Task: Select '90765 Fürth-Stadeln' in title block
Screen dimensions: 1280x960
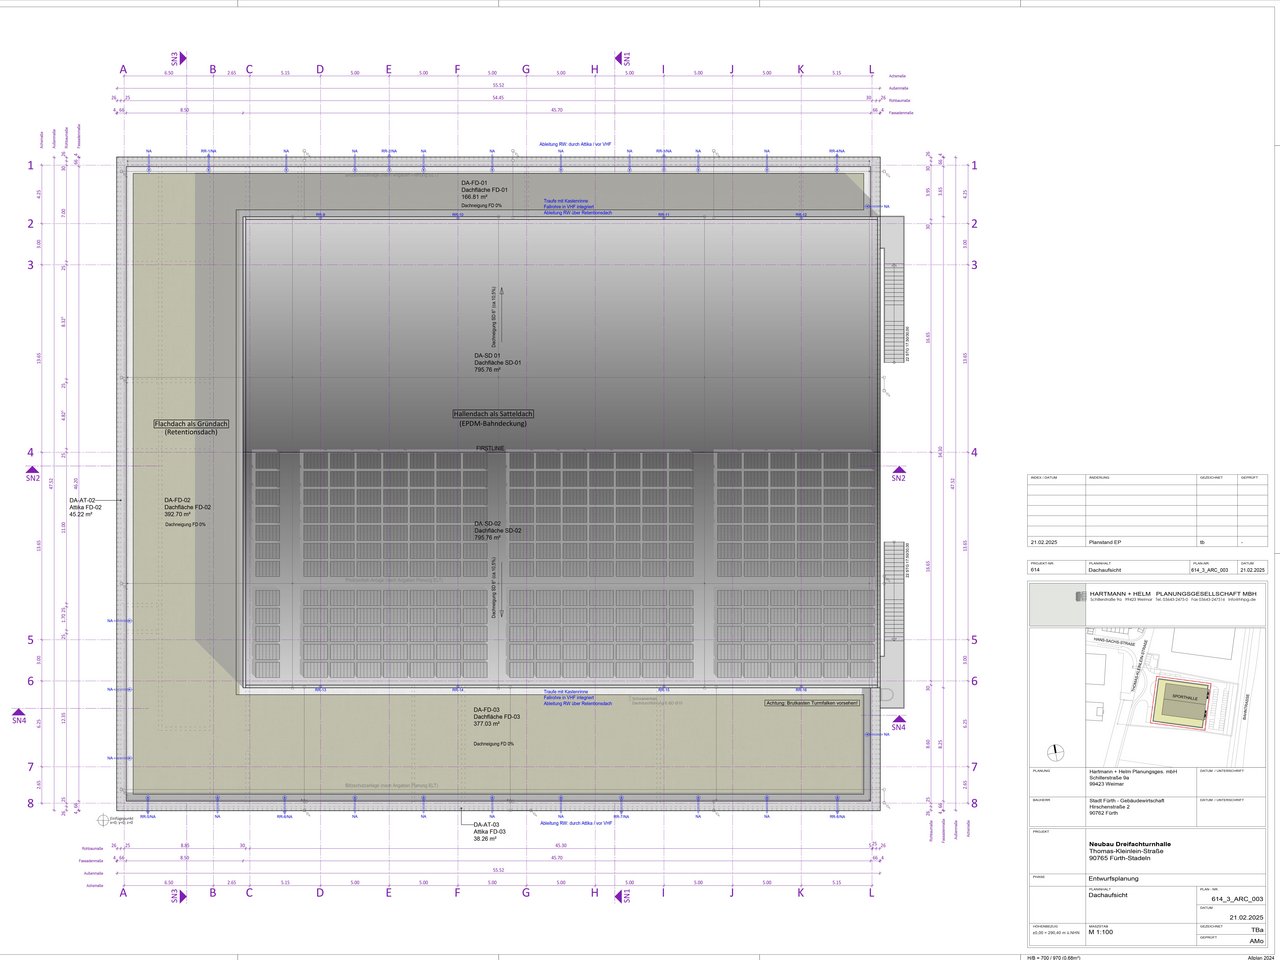Action: click(1119, 858)
